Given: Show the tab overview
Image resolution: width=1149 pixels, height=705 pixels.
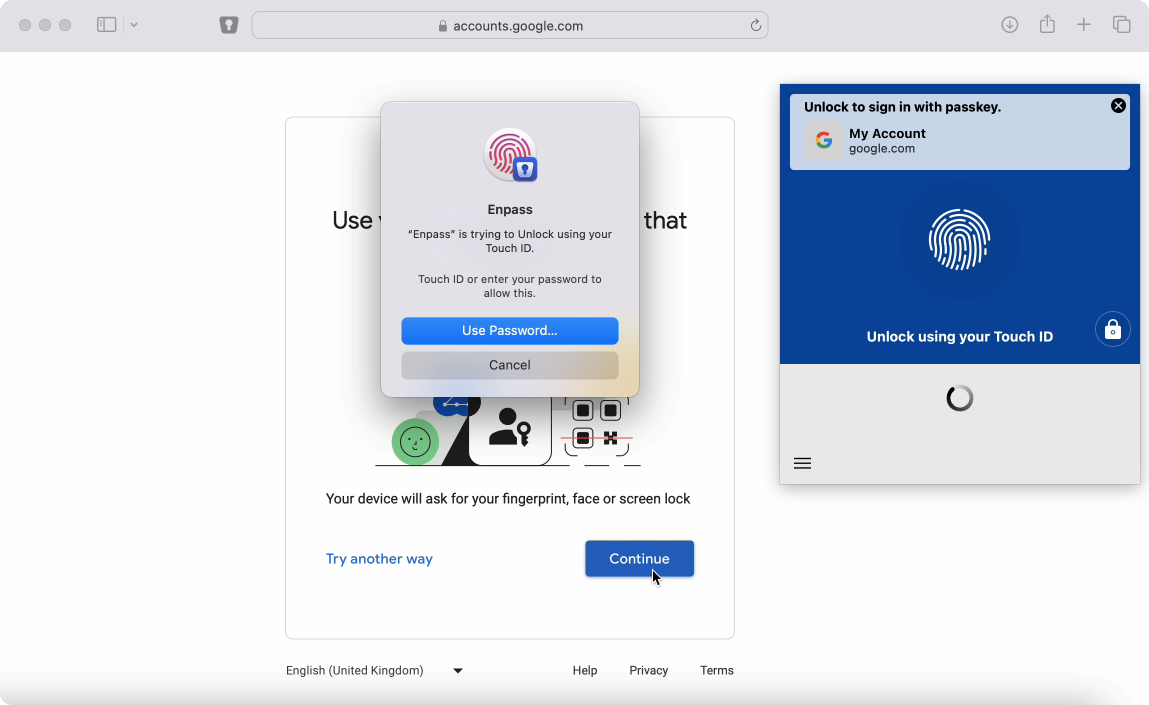Looking at the screenshot, I should (x=1122, y=25).
